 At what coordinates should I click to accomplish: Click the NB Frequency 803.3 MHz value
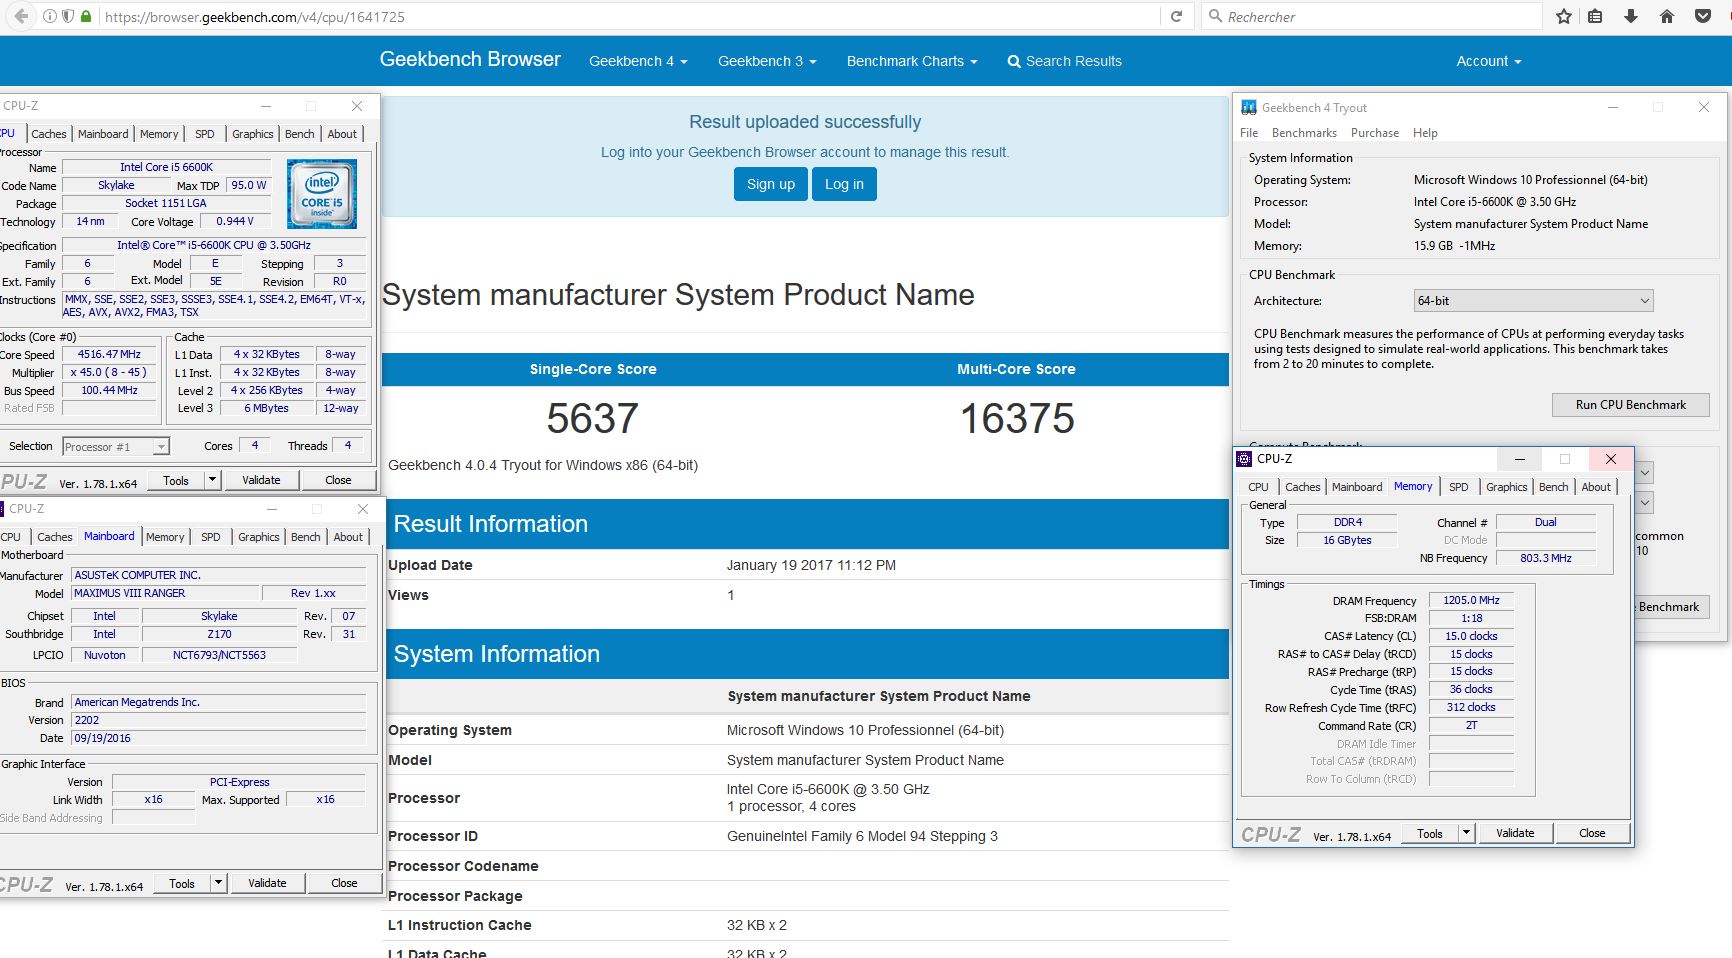click(x=1545, y=558)
